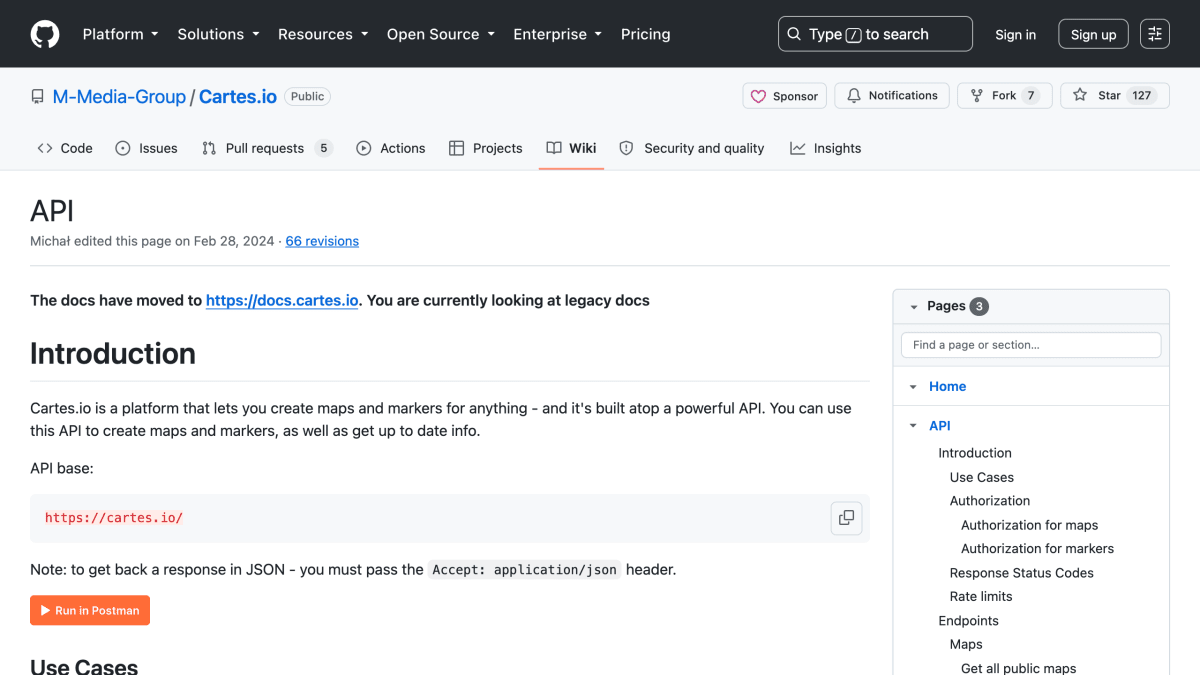The width and height of the screenshot is (1200, 675).
Task: Click the Projects table icon
Action: (456, 148)
